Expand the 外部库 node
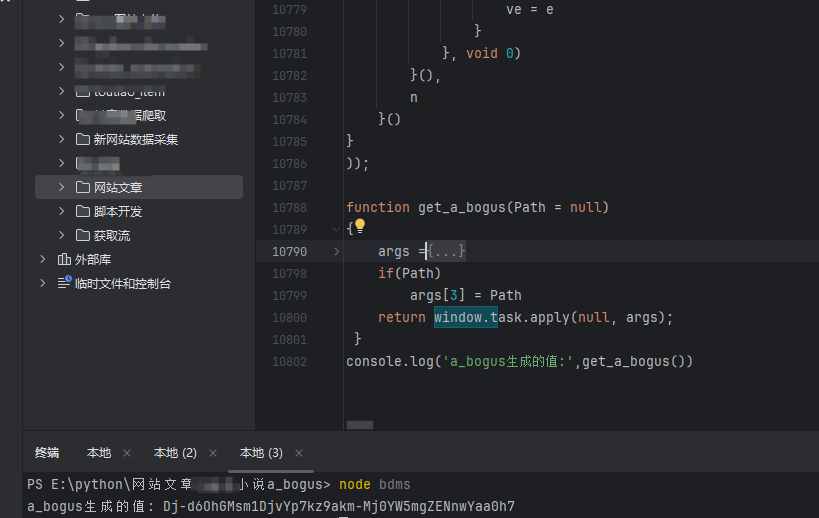 coord(42,259)
